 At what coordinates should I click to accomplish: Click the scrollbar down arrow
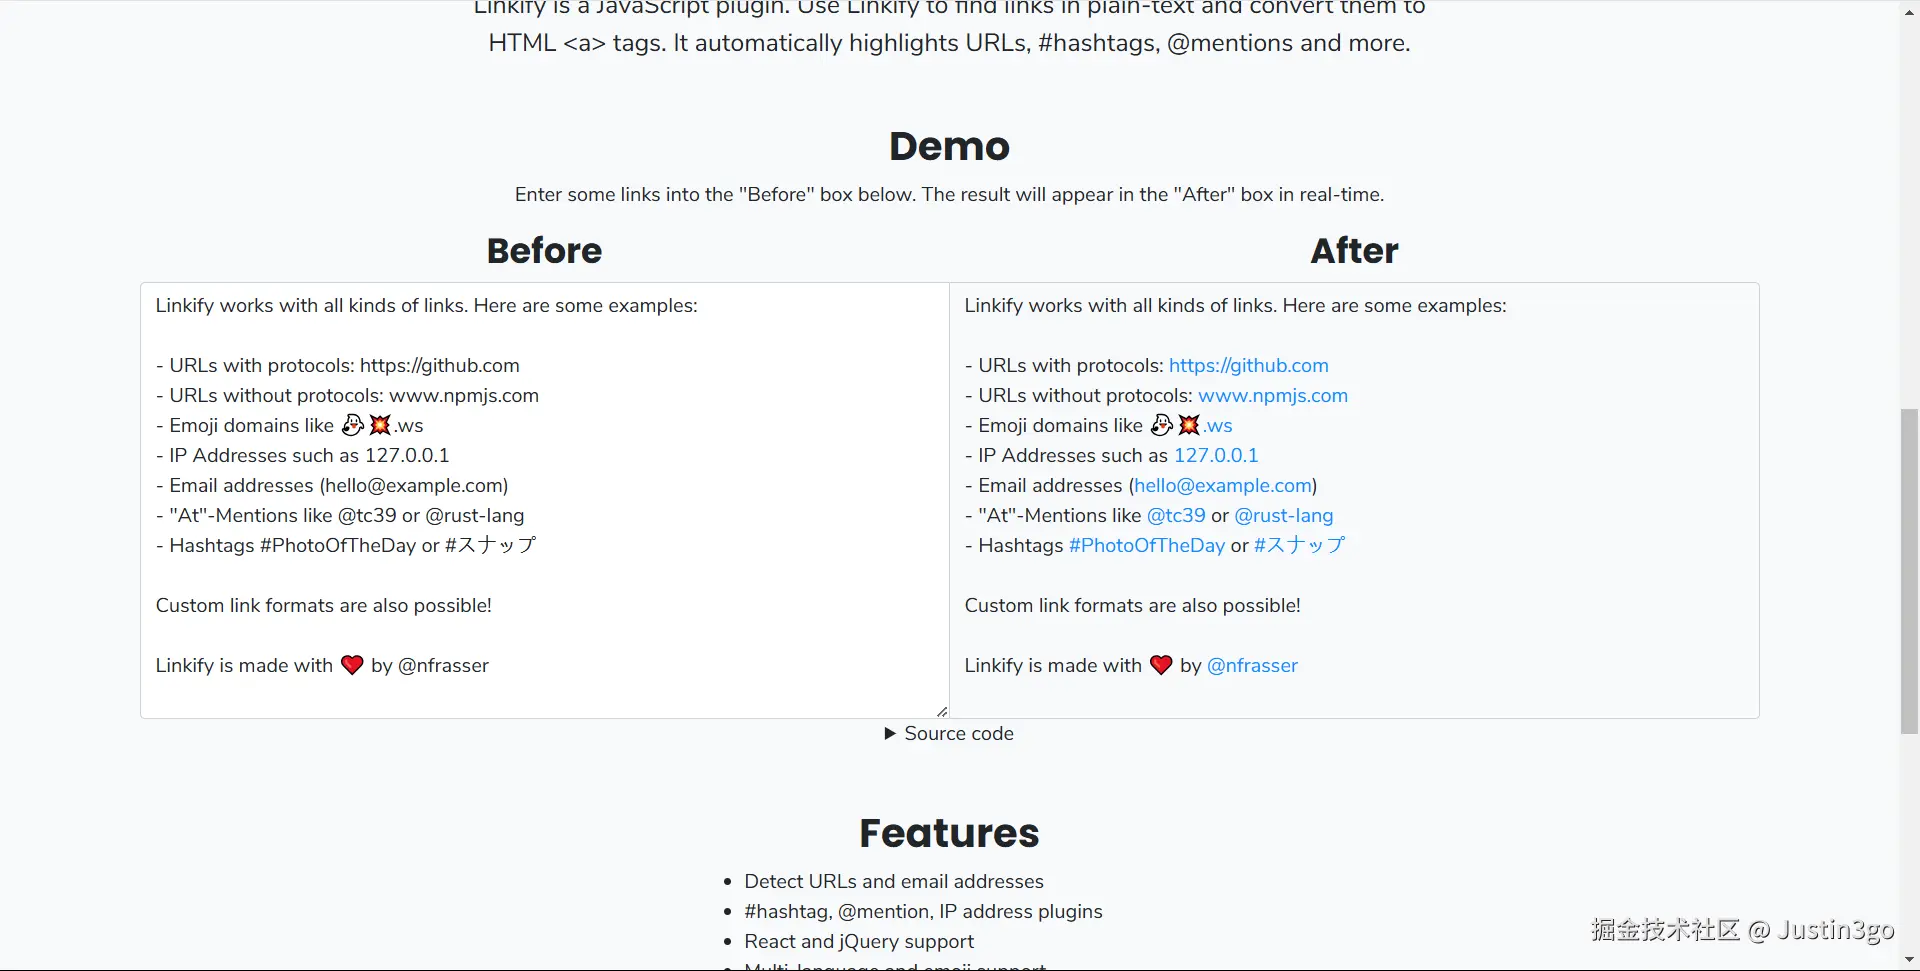click(x=1909, y=962)
